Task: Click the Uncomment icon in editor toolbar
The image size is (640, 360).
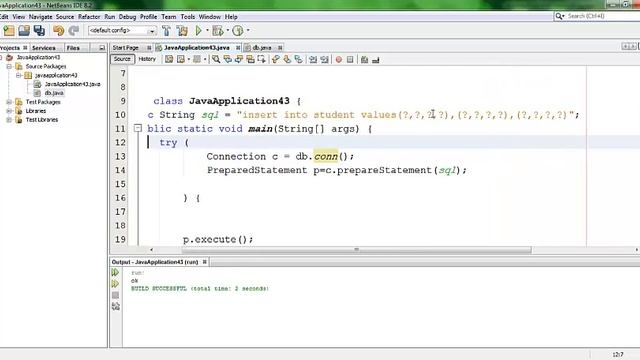Action: coord(376,60)
